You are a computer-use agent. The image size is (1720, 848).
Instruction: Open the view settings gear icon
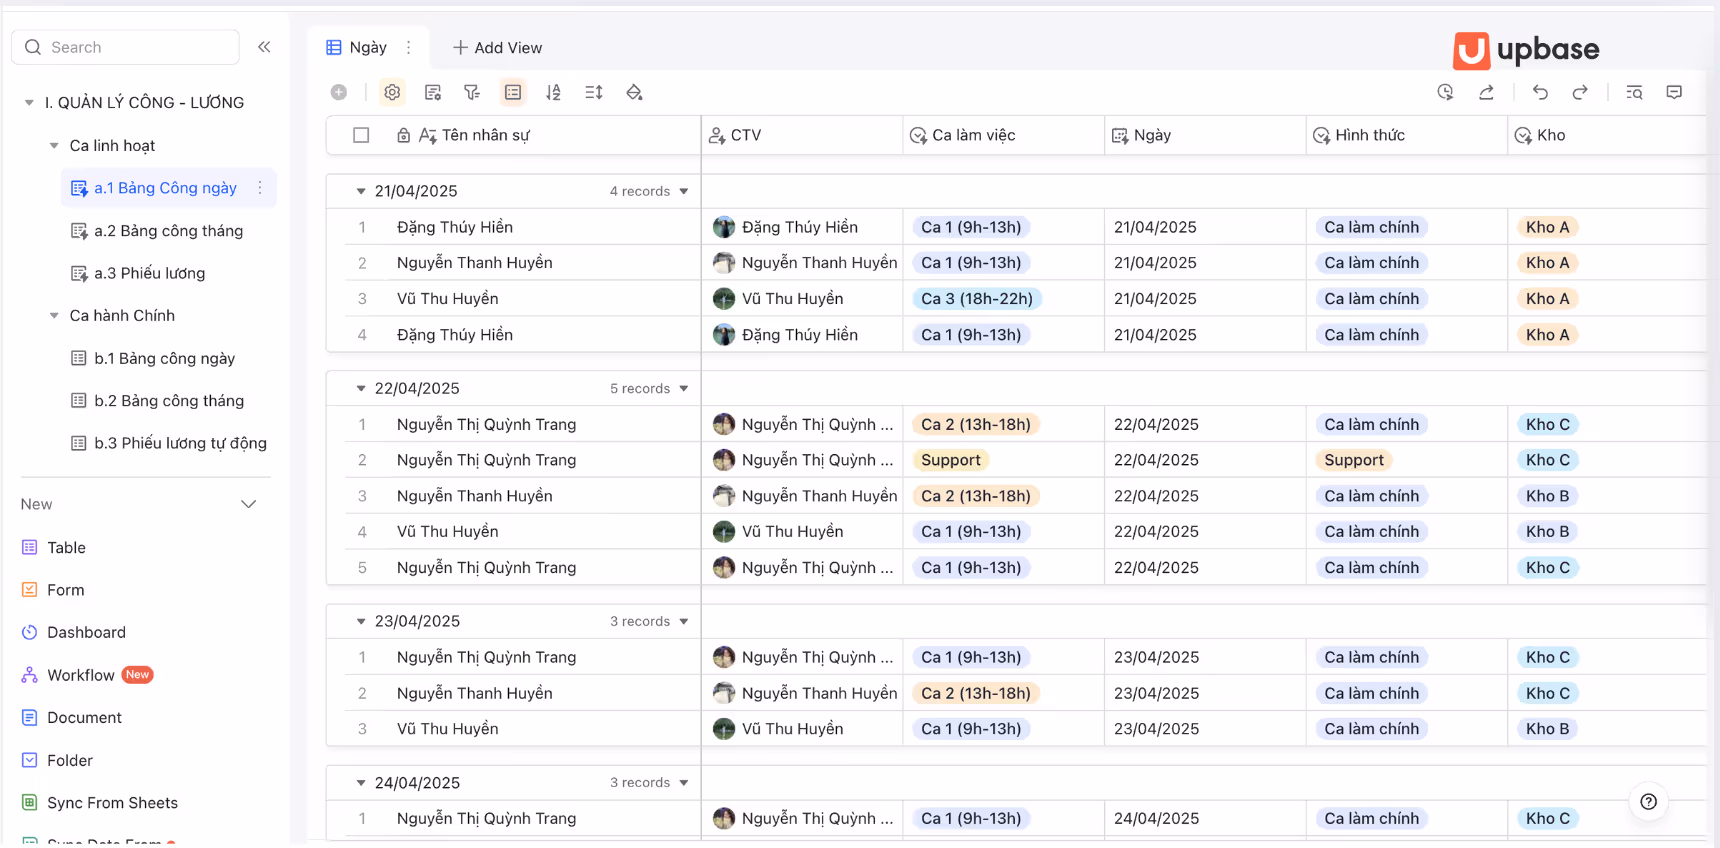click(x=392, y=92)
